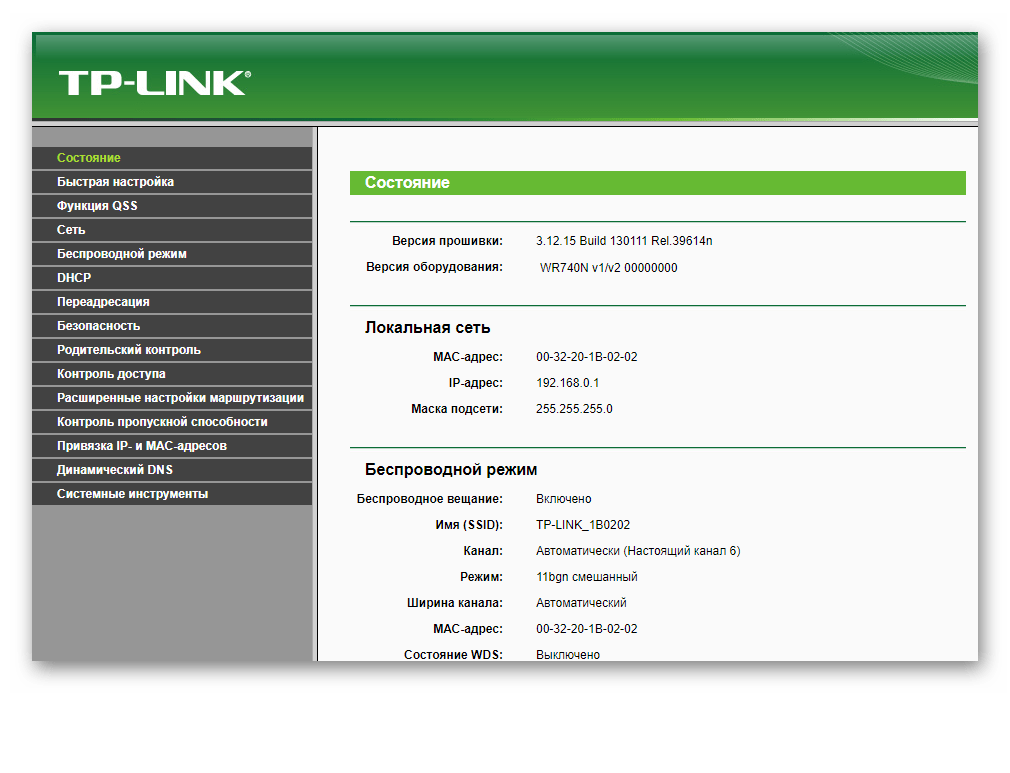Viewport: 1010px width, 773px height.
Task: Go to Безопасность menu
Action: (x=98, y=326)
